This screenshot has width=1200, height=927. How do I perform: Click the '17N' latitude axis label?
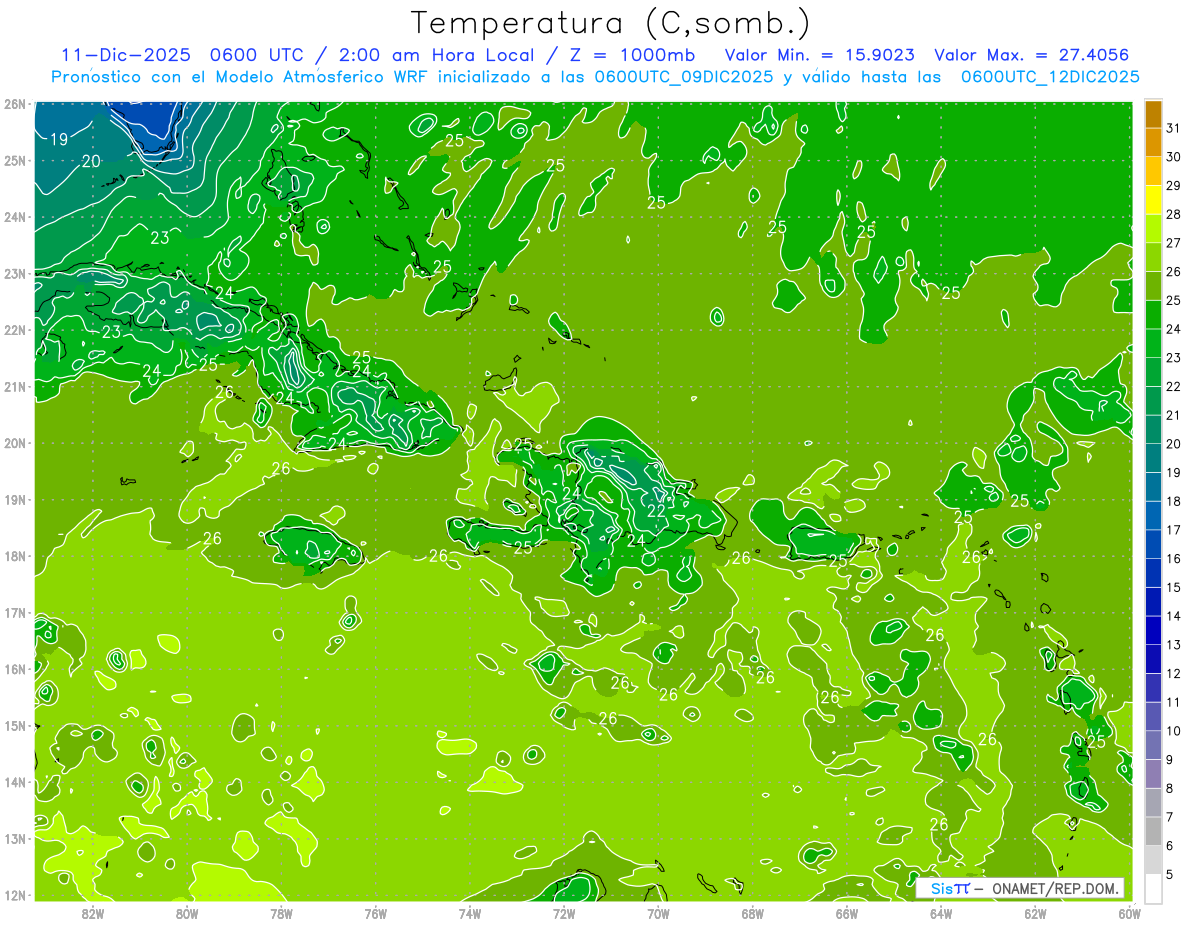click(x=14, y=613)
